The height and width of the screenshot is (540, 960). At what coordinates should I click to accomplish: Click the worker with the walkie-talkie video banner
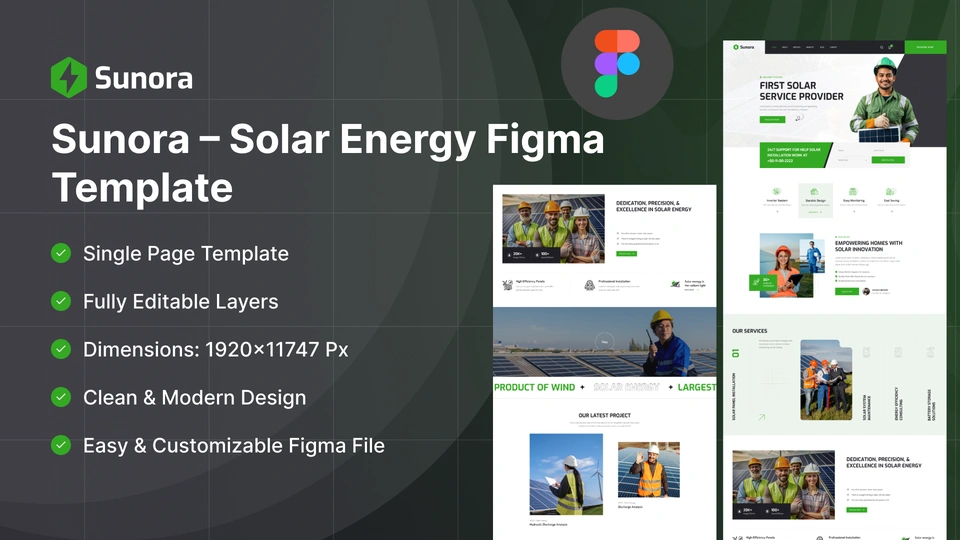point(604,342)
